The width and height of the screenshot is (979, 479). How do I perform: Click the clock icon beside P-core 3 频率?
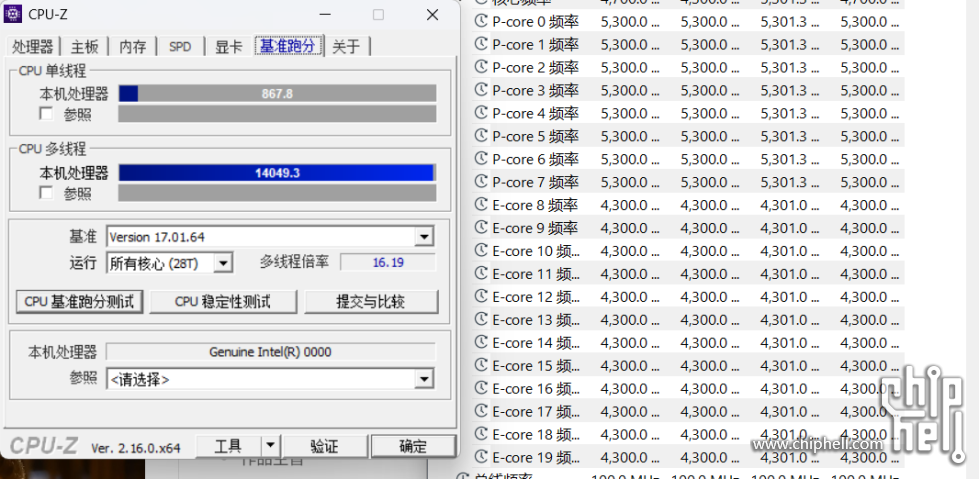click(x=481, y=91)
